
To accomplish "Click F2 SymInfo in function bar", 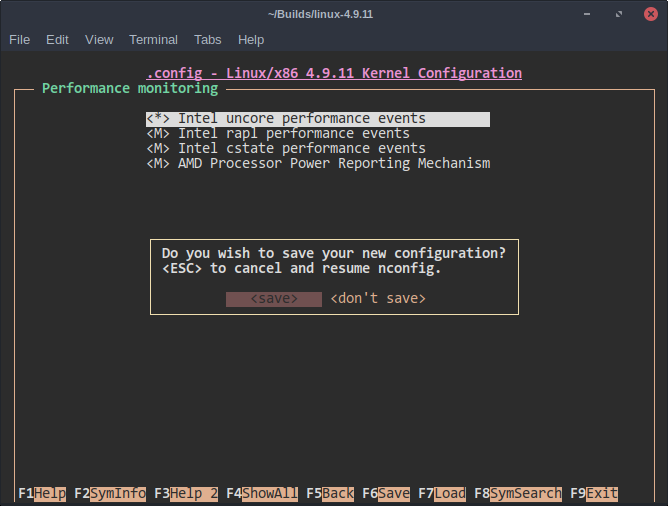I will pos(110,494).
